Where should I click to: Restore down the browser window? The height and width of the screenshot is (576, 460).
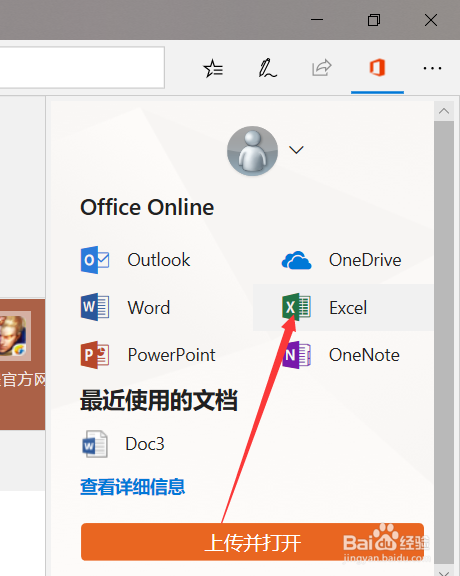point(374,20)
